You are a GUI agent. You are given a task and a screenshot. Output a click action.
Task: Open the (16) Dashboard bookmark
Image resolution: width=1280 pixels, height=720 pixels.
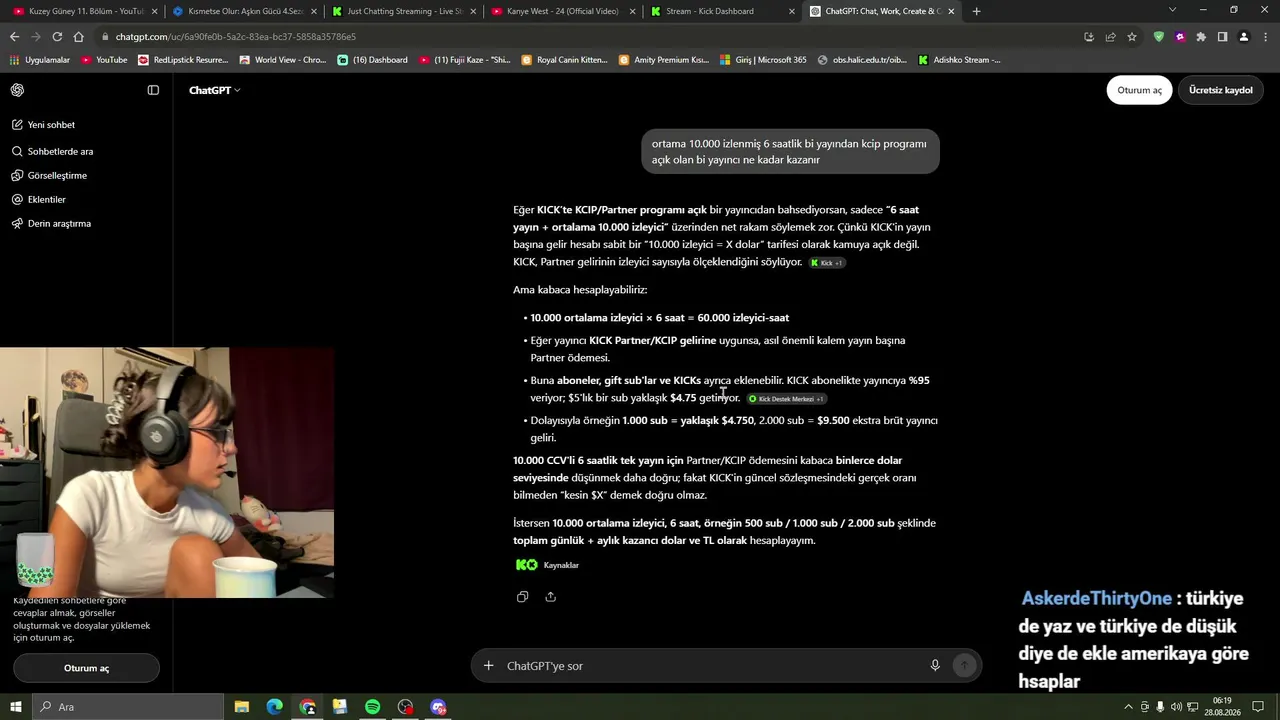(373, 60)
